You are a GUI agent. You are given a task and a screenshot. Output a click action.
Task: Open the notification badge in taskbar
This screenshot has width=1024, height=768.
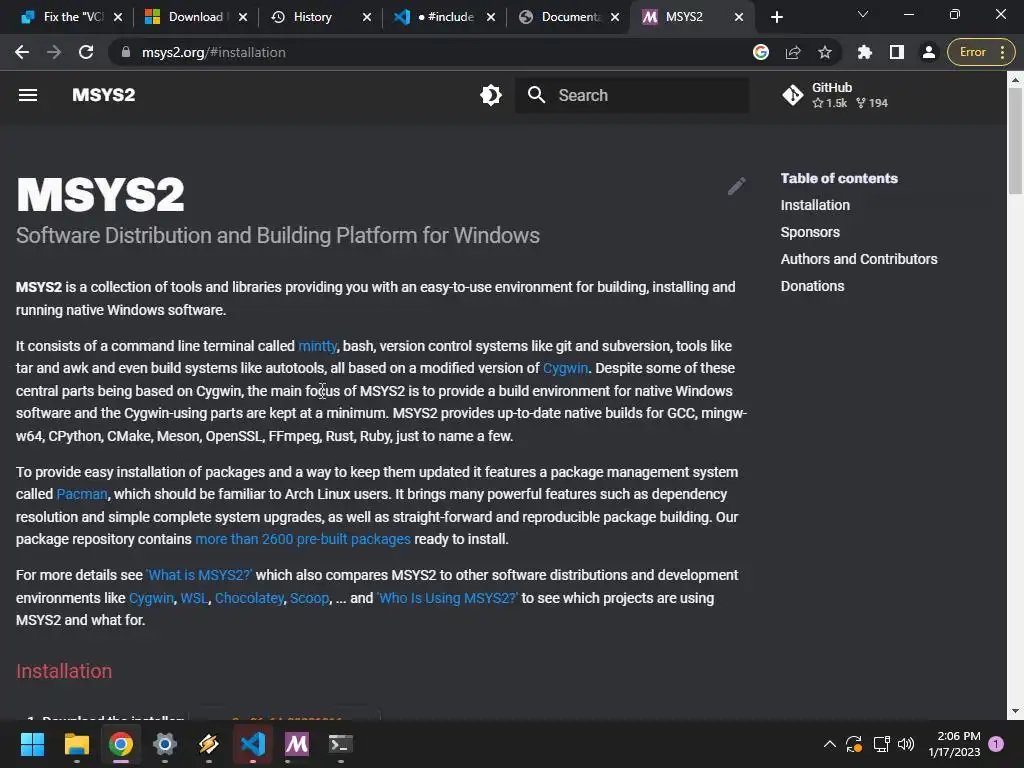point(996,744)
